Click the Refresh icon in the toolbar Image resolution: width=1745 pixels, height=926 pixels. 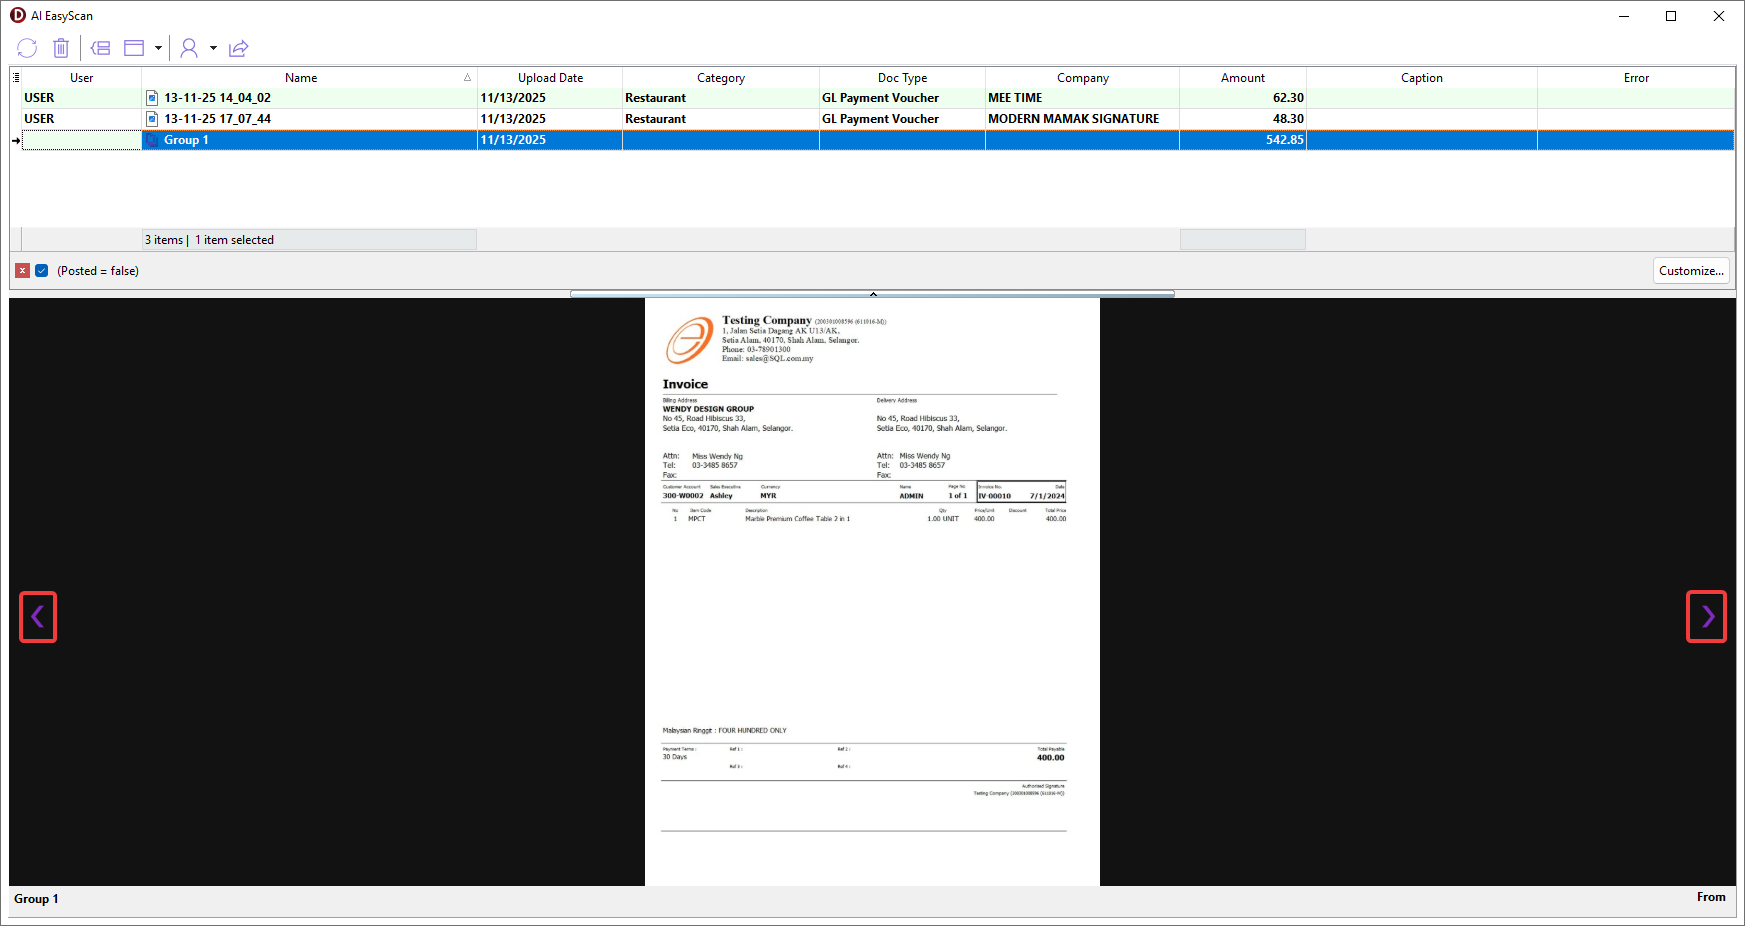(x=27, y=48)
